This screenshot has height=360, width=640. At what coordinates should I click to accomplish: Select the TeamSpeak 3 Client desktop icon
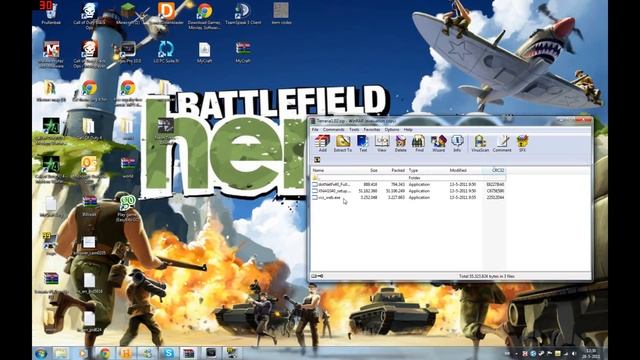pyautogui.click(x=243, y=13)
